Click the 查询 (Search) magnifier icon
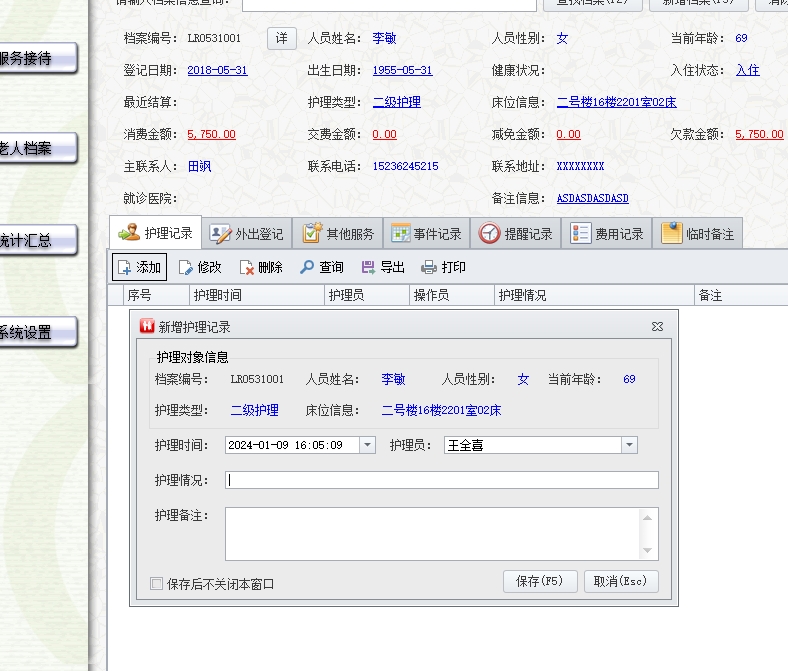788x671 pixels. [x=307, y=268]
